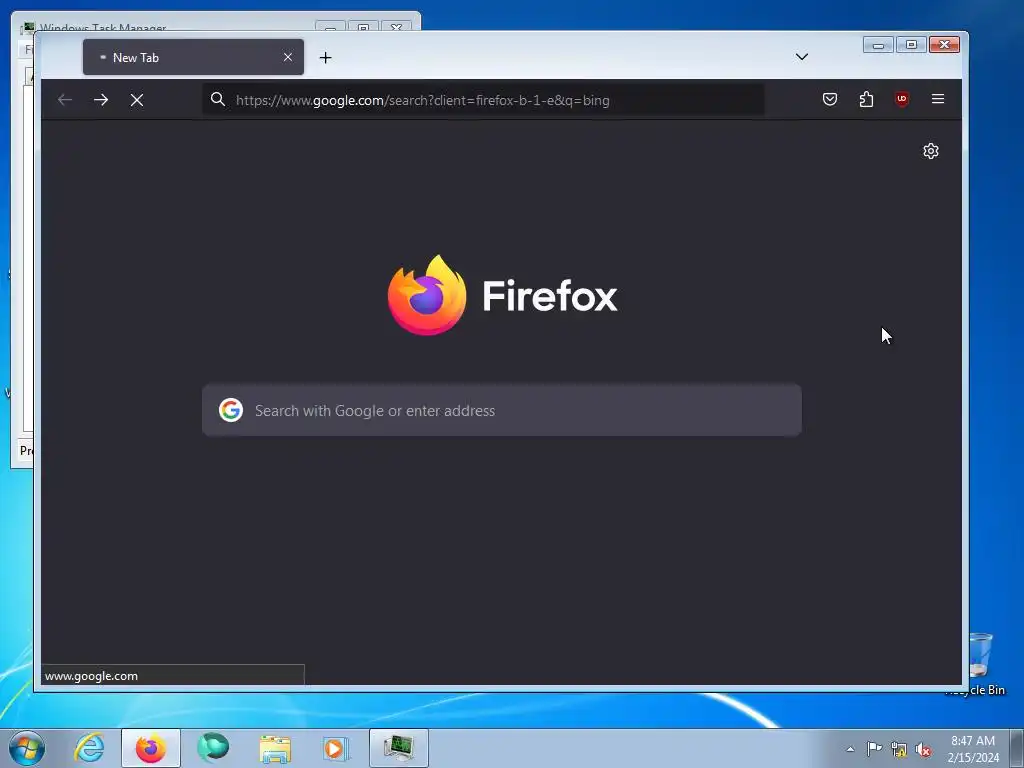Select the New Tab tab
1024x768 pixels.
click(193, 57)
